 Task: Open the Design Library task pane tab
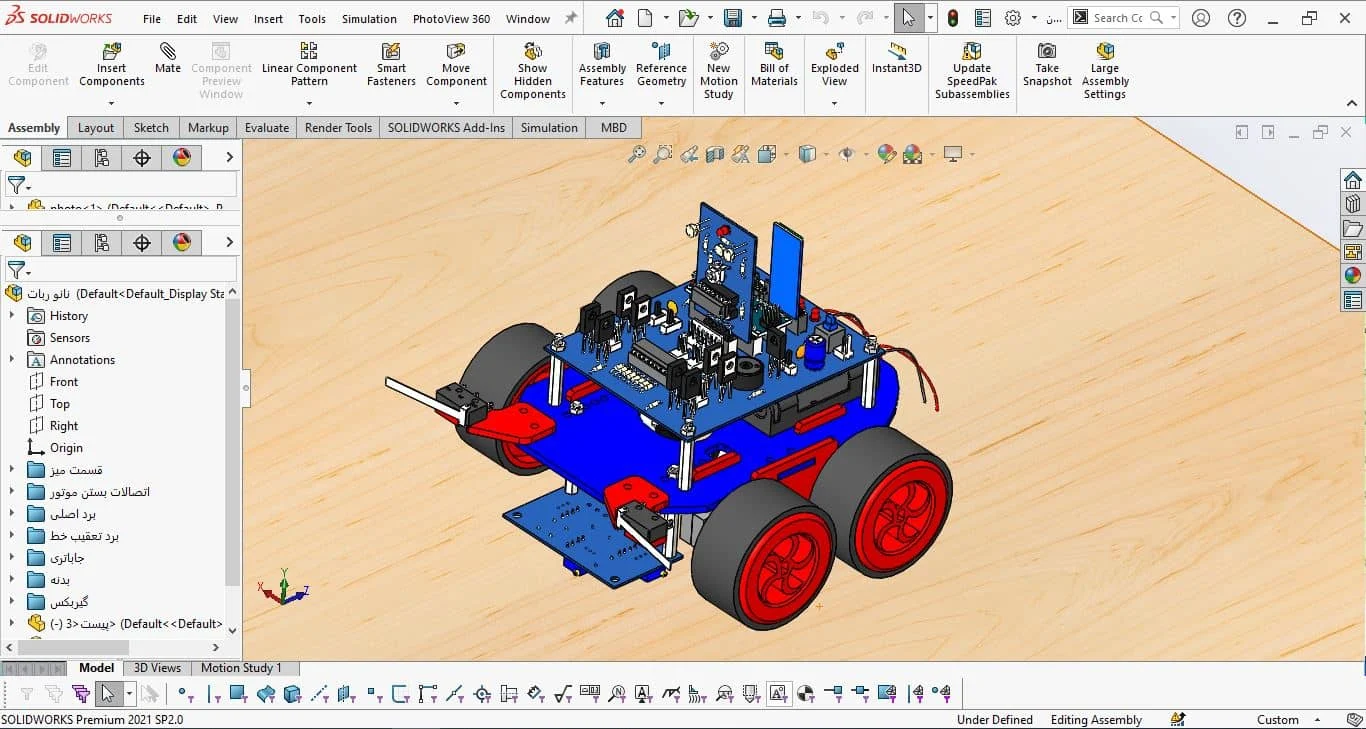[x=1353, y=204]
